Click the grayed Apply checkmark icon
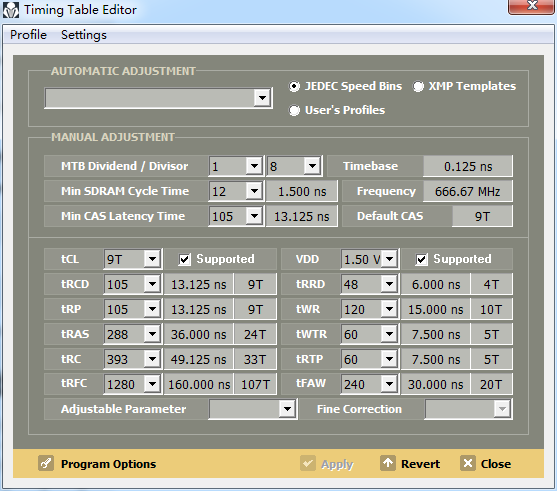The height and width of the screenshot is (491, 557). 308,463
